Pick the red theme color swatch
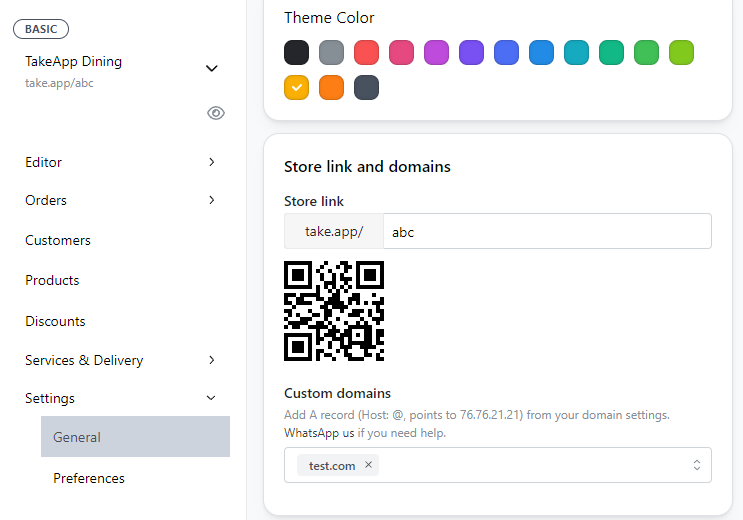This screenshot has width=743, height=520. tap(366, 52)
